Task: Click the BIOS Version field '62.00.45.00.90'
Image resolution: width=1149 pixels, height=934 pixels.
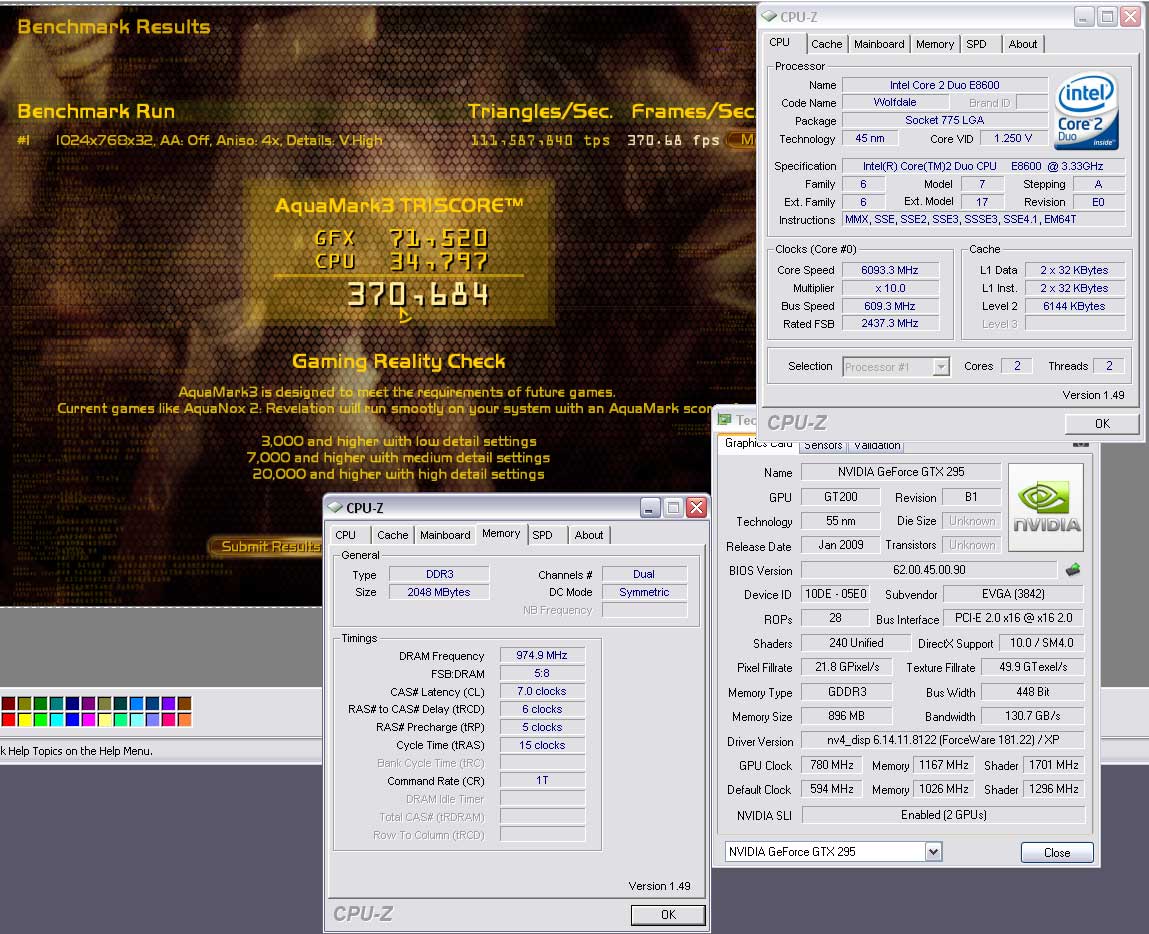Action: pos(928,569)
